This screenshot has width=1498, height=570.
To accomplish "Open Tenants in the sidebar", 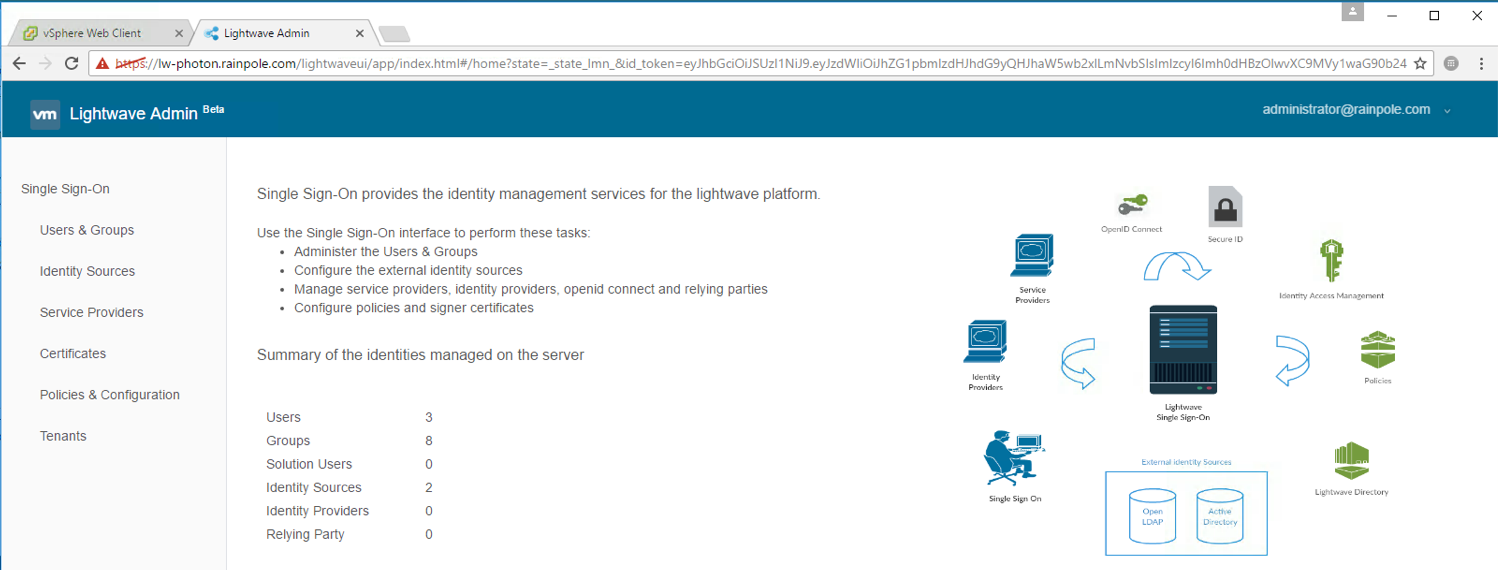I will click(63, 436).
